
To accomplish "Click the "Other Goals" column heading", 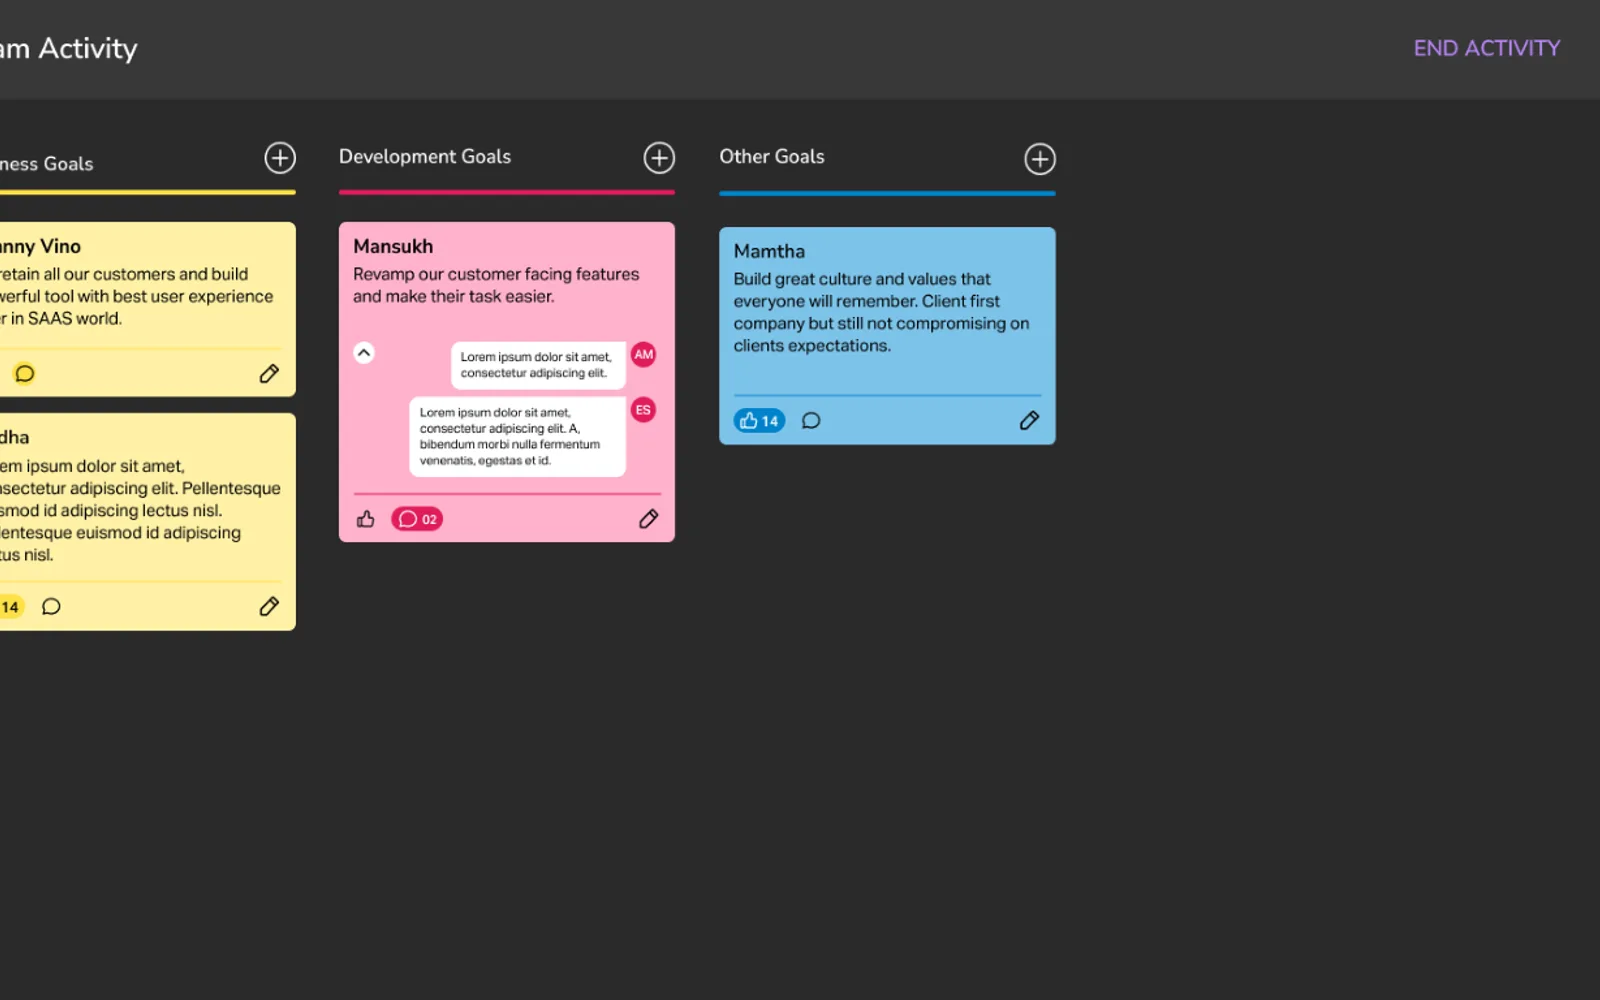I will click(x=772, y=157).
